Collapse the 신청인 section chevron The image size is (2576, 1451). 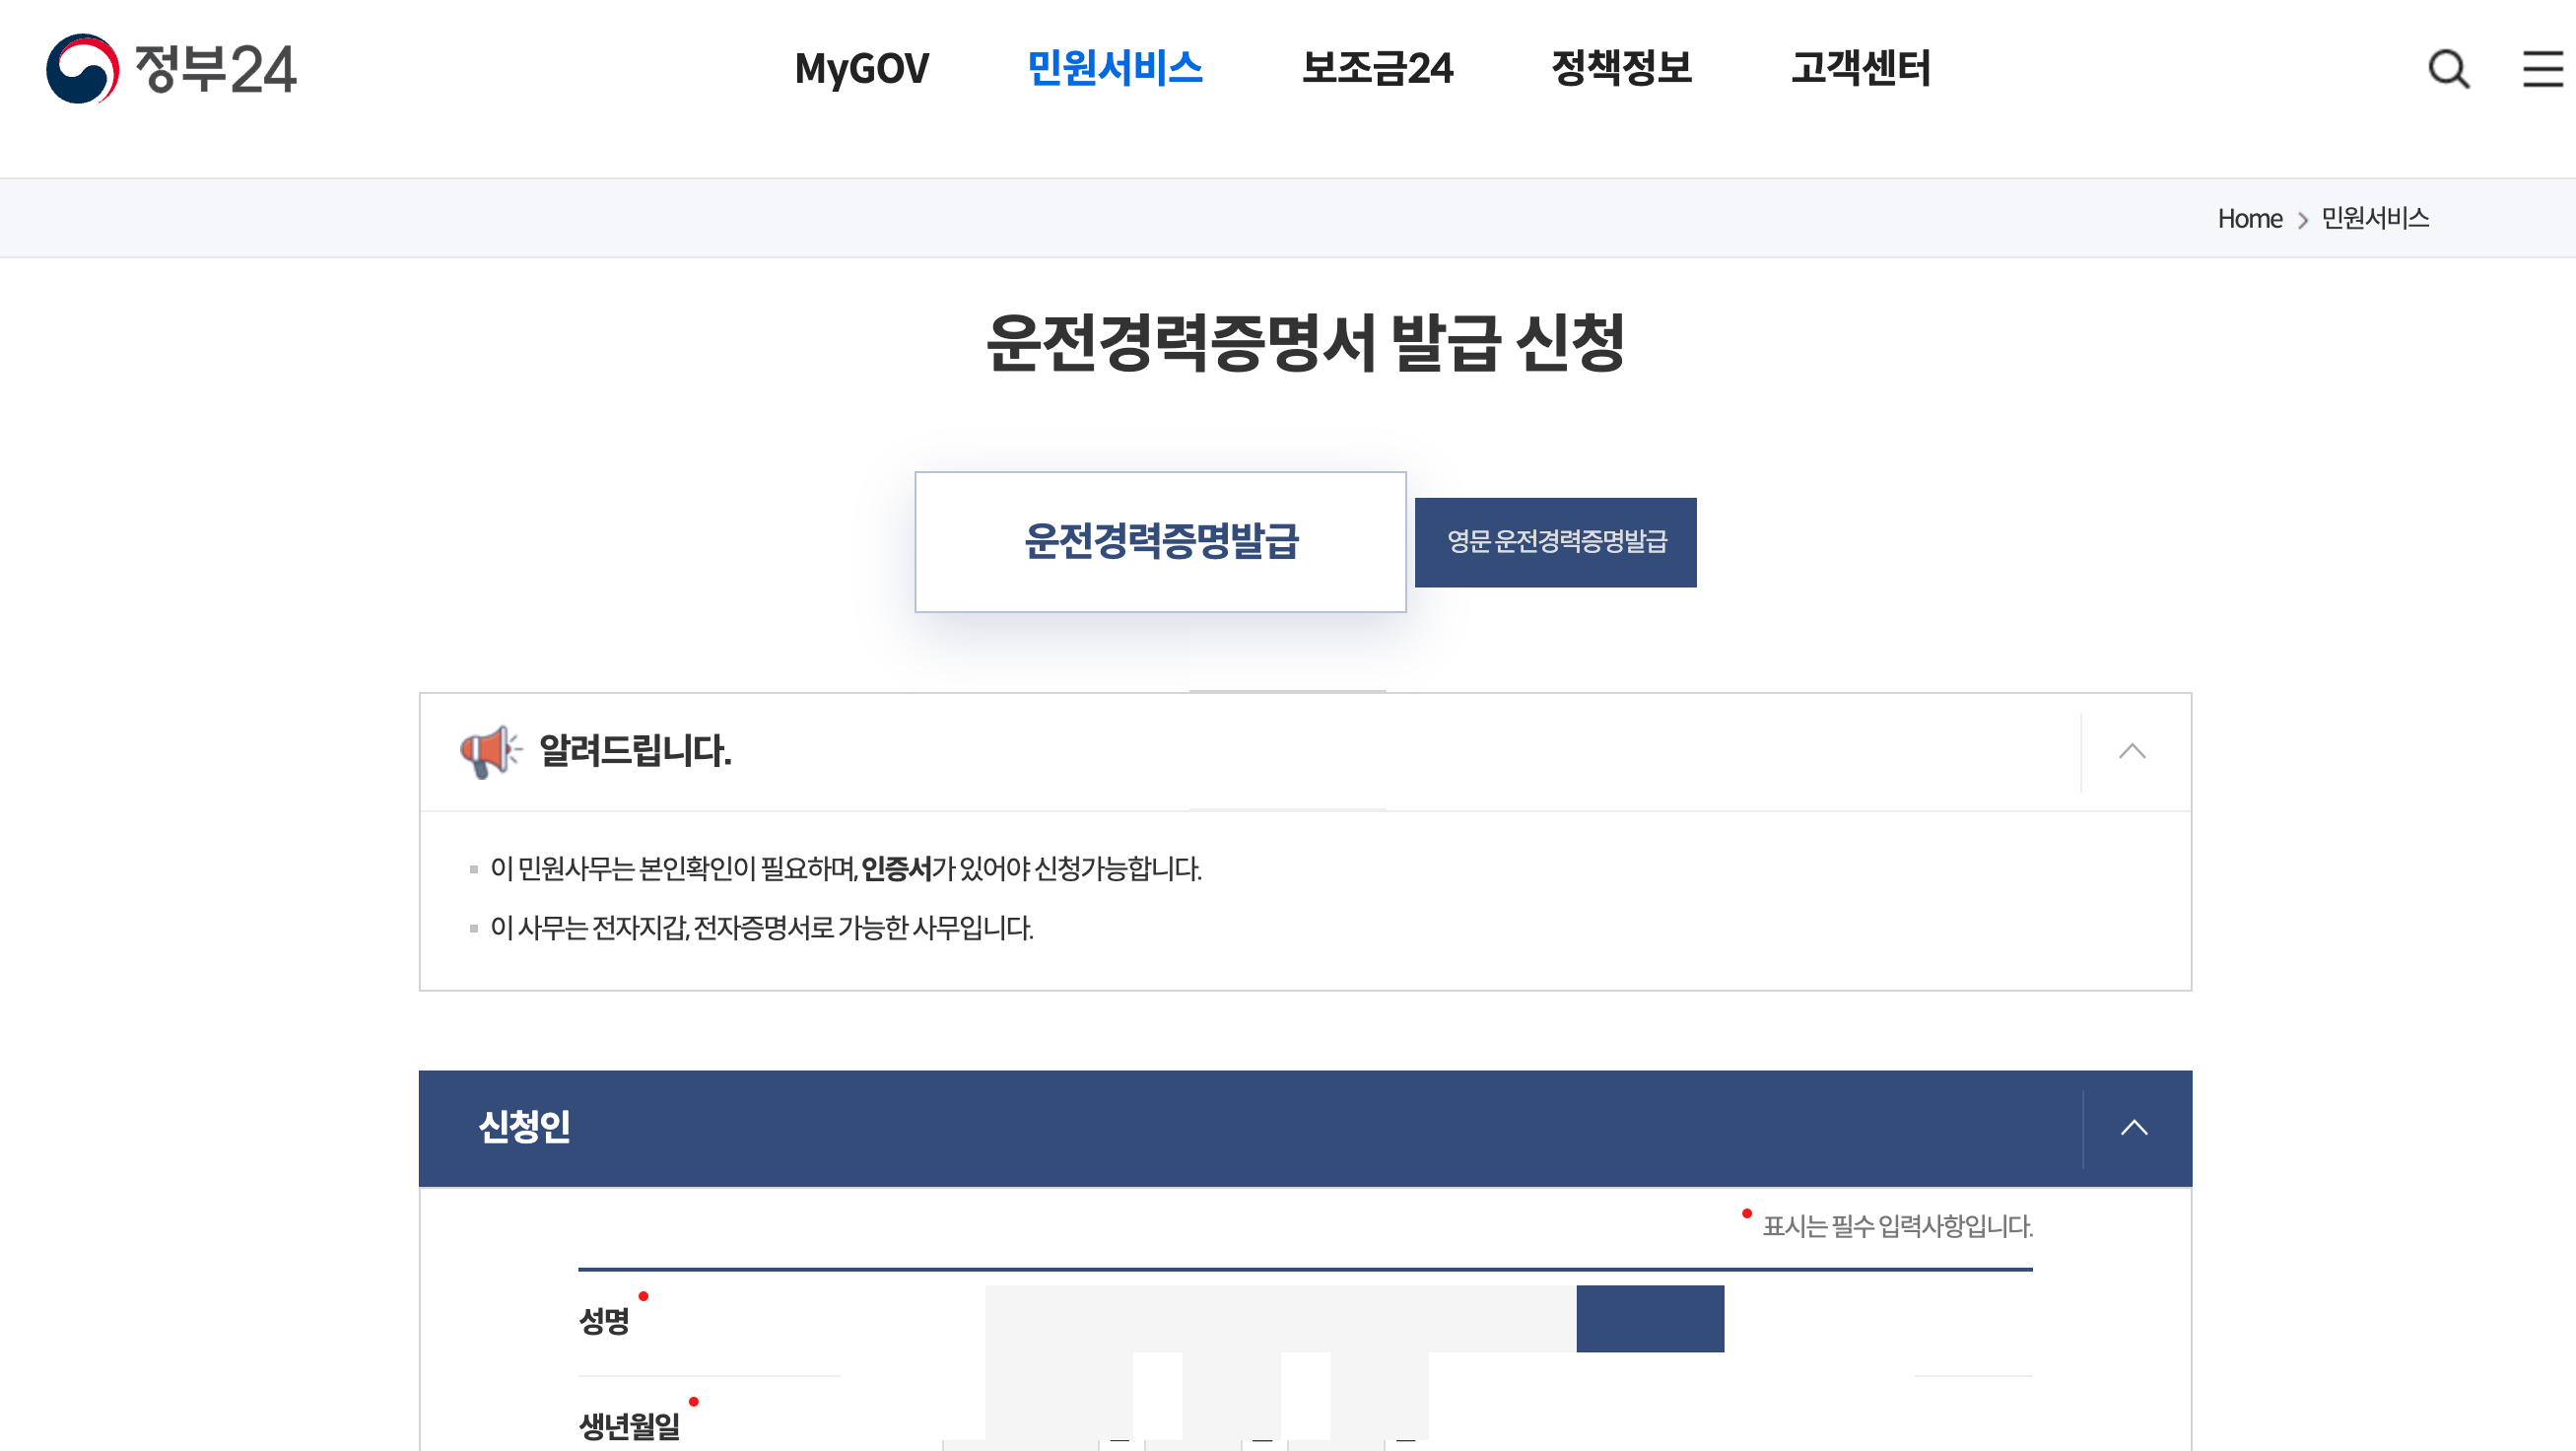[2134, 1127]
